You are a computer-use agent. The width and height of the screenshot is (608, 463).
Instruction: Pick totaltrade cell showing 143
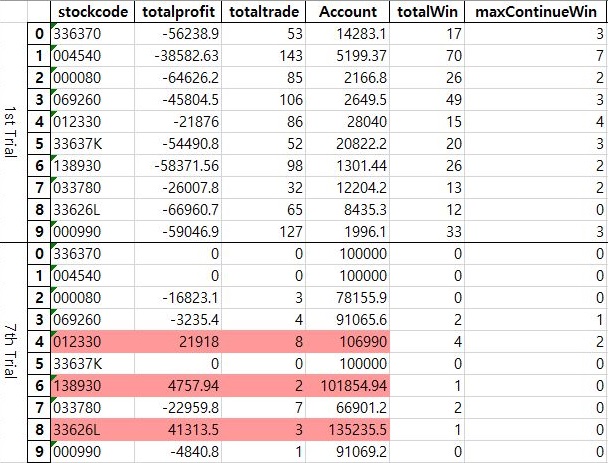pos(264,56)
